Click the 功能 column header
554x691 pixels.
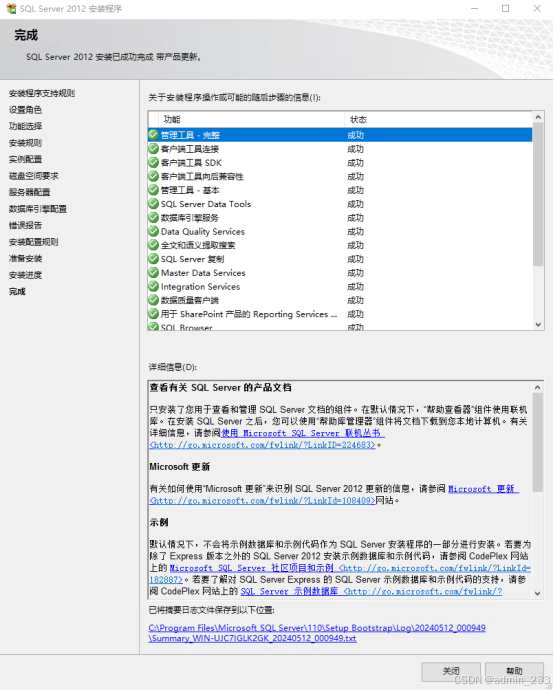(252, 119)
